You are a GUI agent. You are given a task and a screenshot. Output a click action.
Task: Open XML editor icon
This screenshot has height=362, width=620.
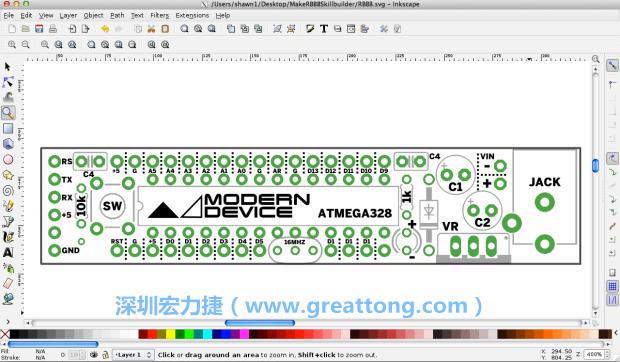point(351,29)
